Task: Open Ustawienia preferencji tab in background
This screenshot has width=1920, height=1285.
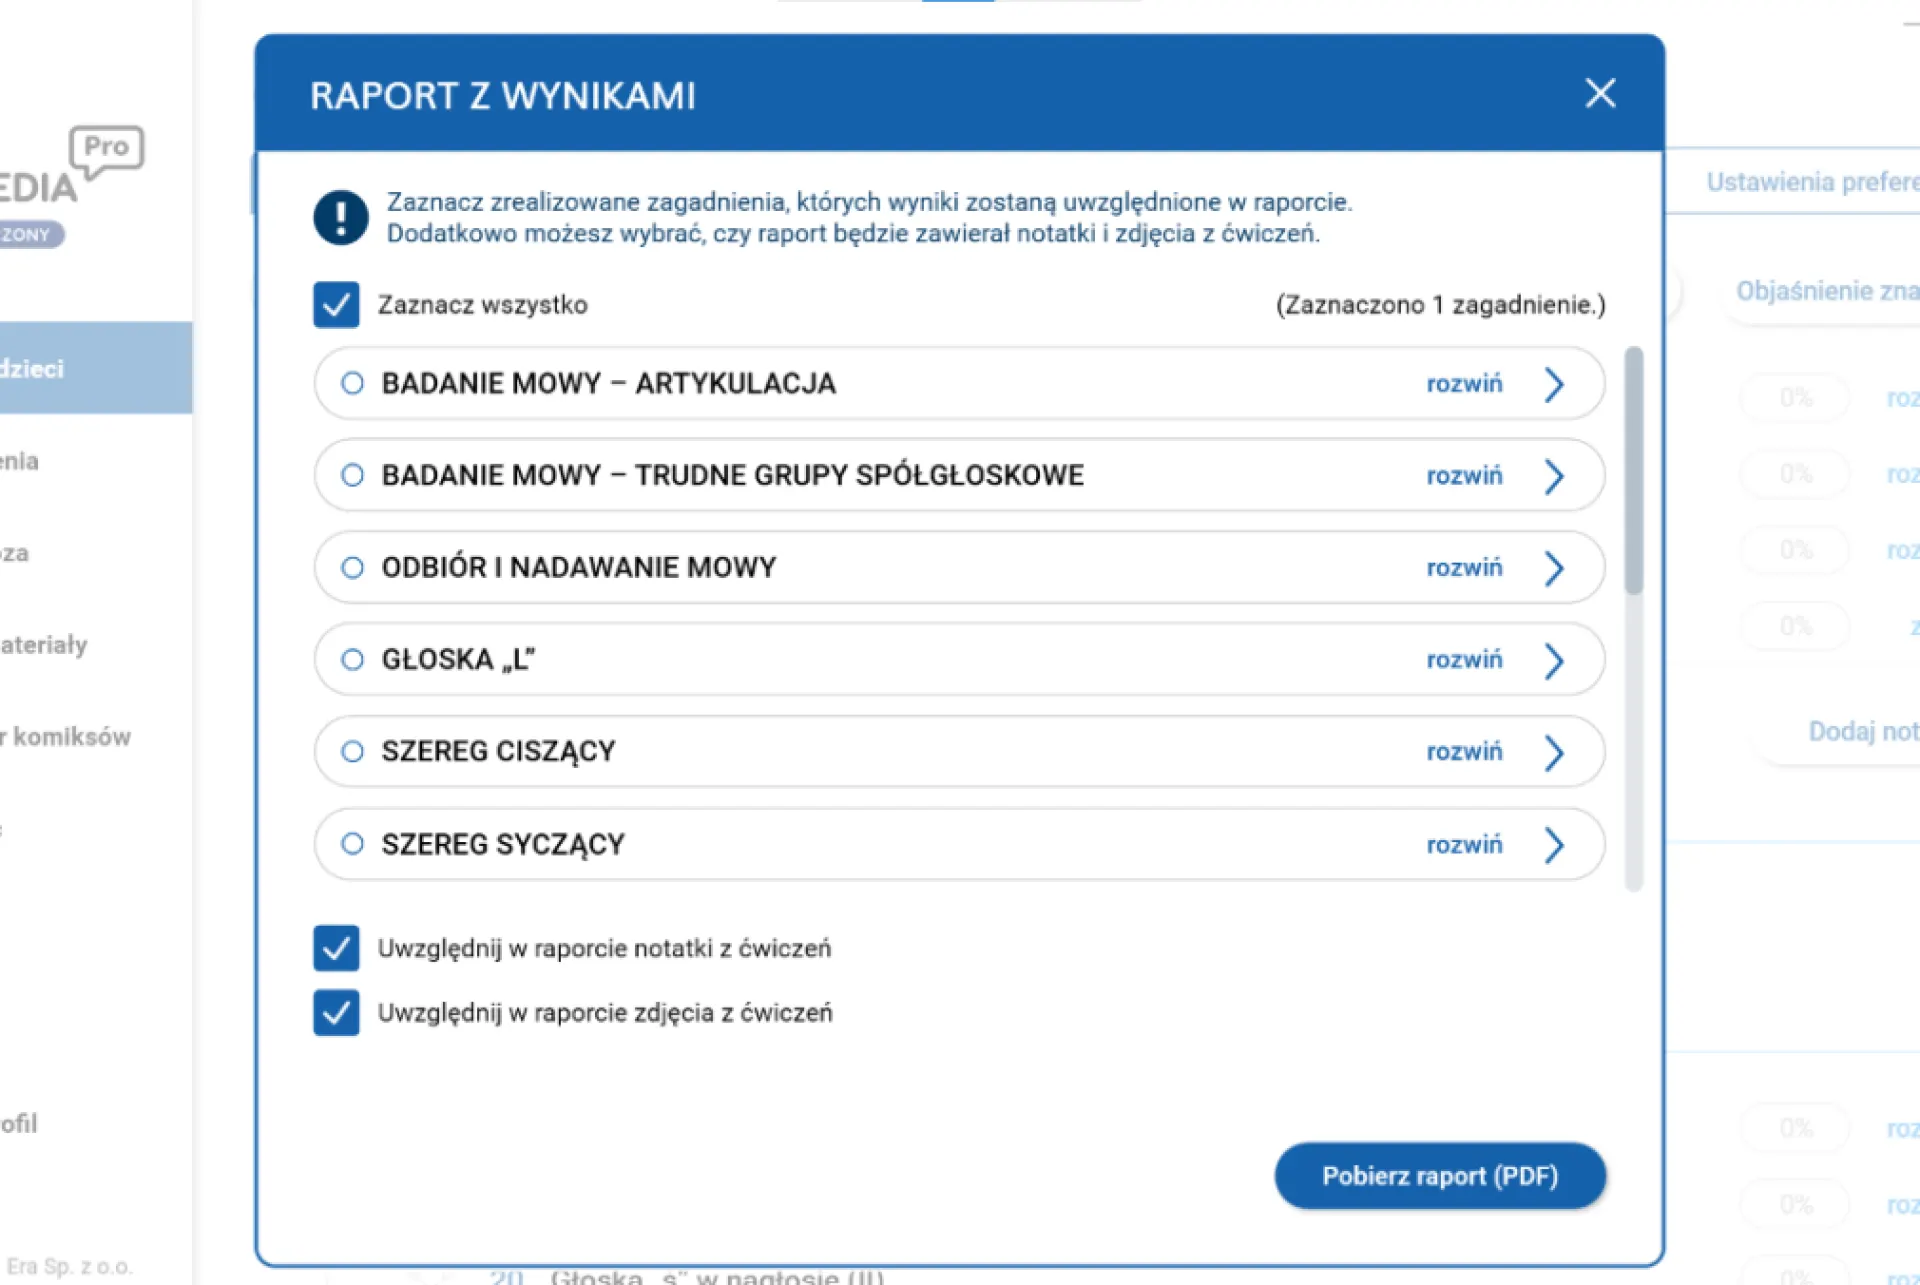Action: pyautogui.click(x=1810, y=182)
